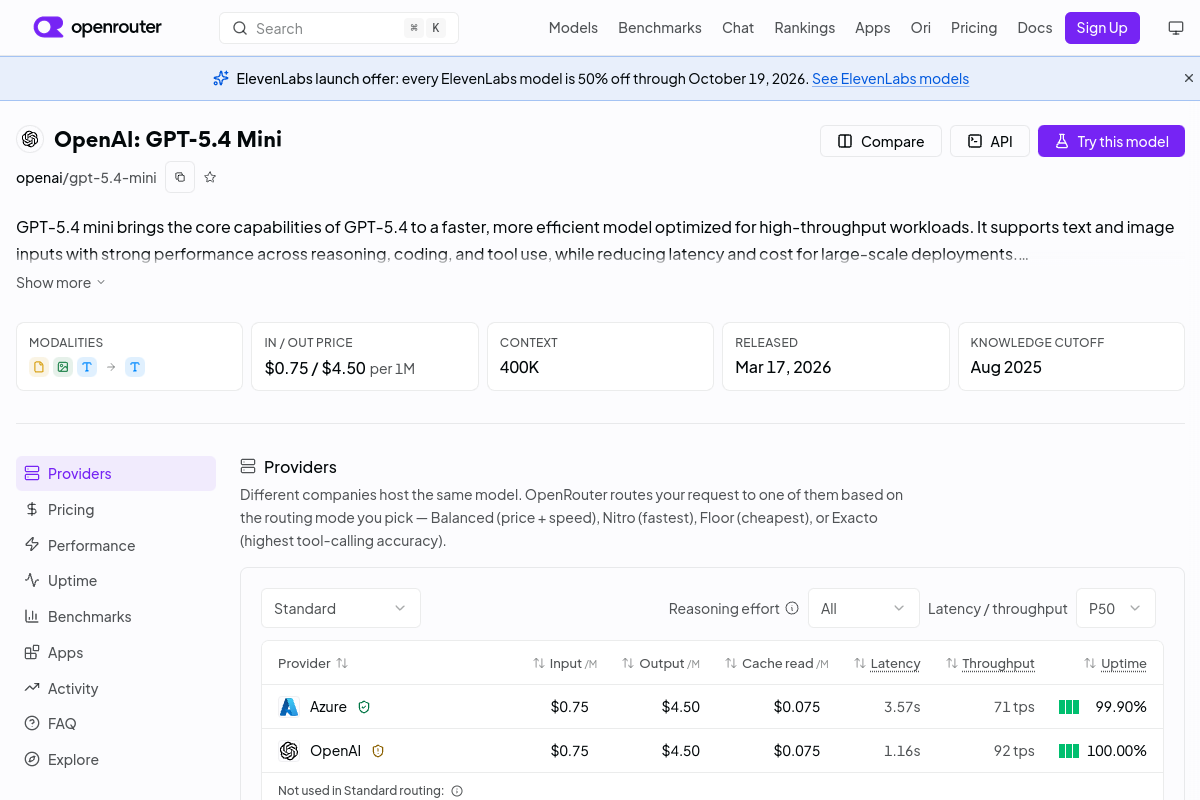Dismiss the ElevenLabs launch offer banner

coord(1189,78)
